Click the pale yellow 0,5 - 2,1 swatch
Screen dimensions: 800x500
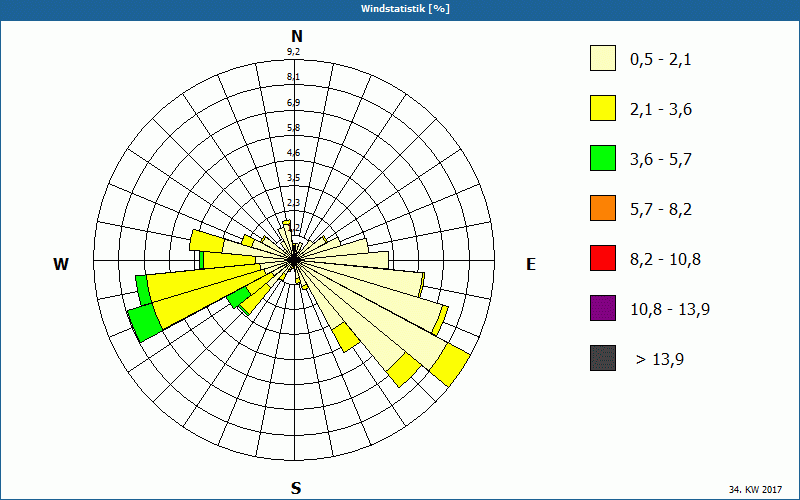click(x=603, y=58)
